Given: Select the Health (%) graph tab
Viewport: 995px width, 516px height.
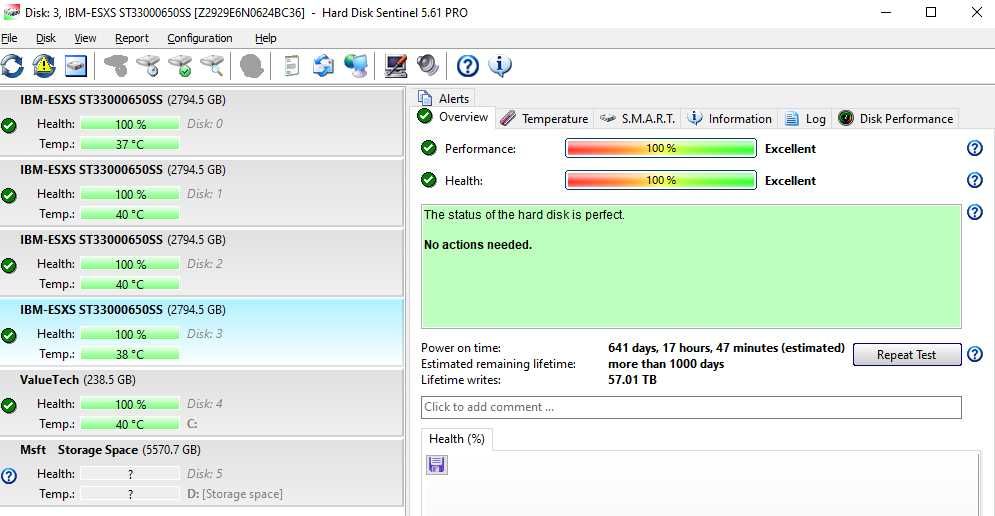Looking at the screenshot, I should click(457, 439).
